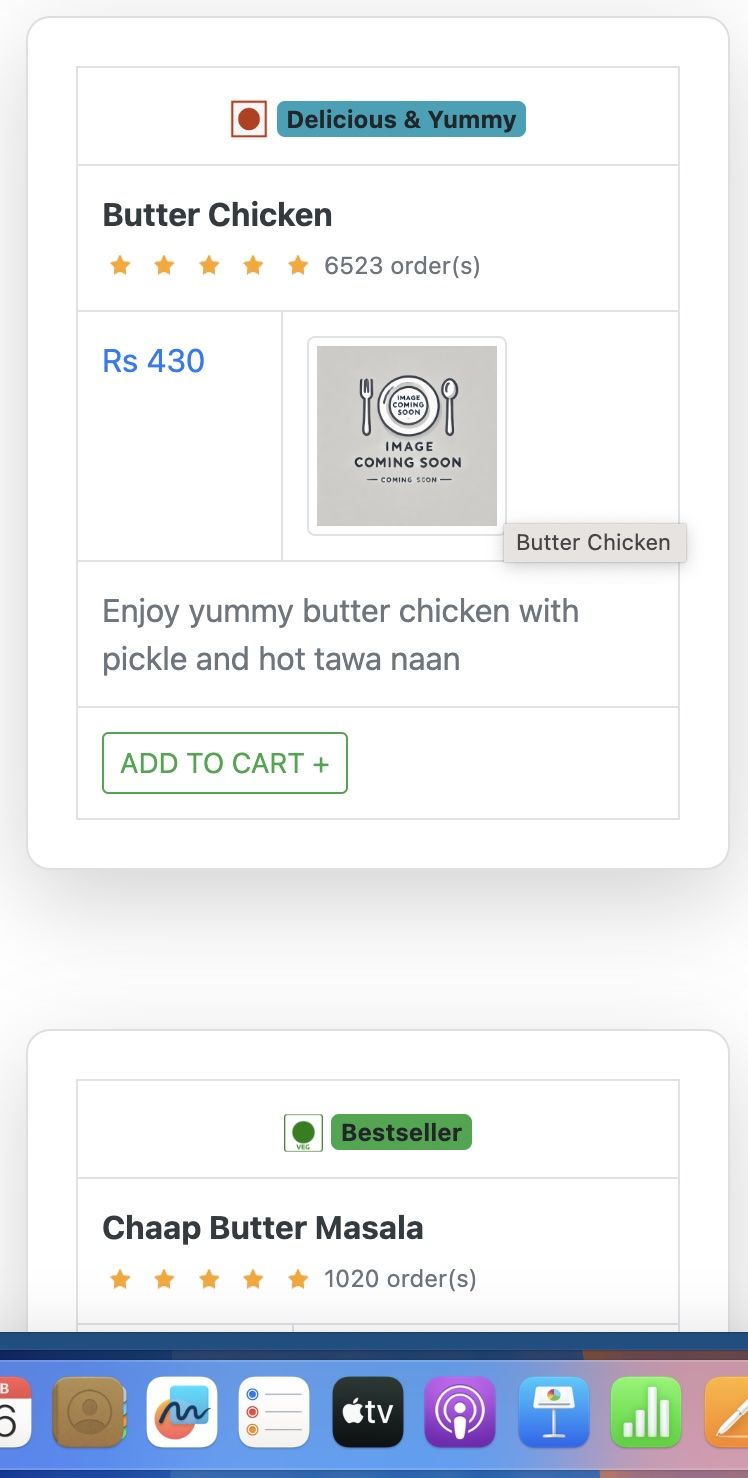
Task: Click the first Butter Chicken rating star
Action: pyautogui.click(x=120, y=266)
